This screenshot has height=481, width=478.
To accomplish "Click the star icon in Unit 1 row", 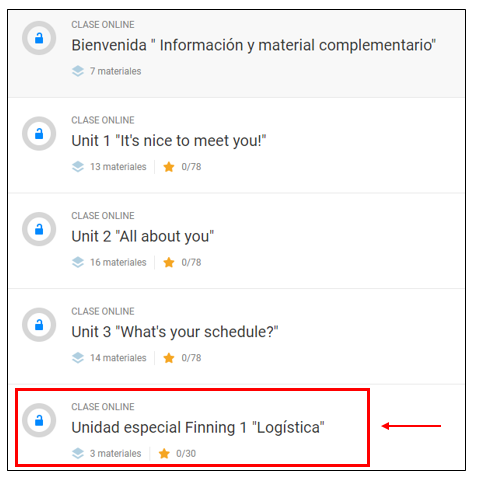I will pyautogui.click(x=169, y=167).
